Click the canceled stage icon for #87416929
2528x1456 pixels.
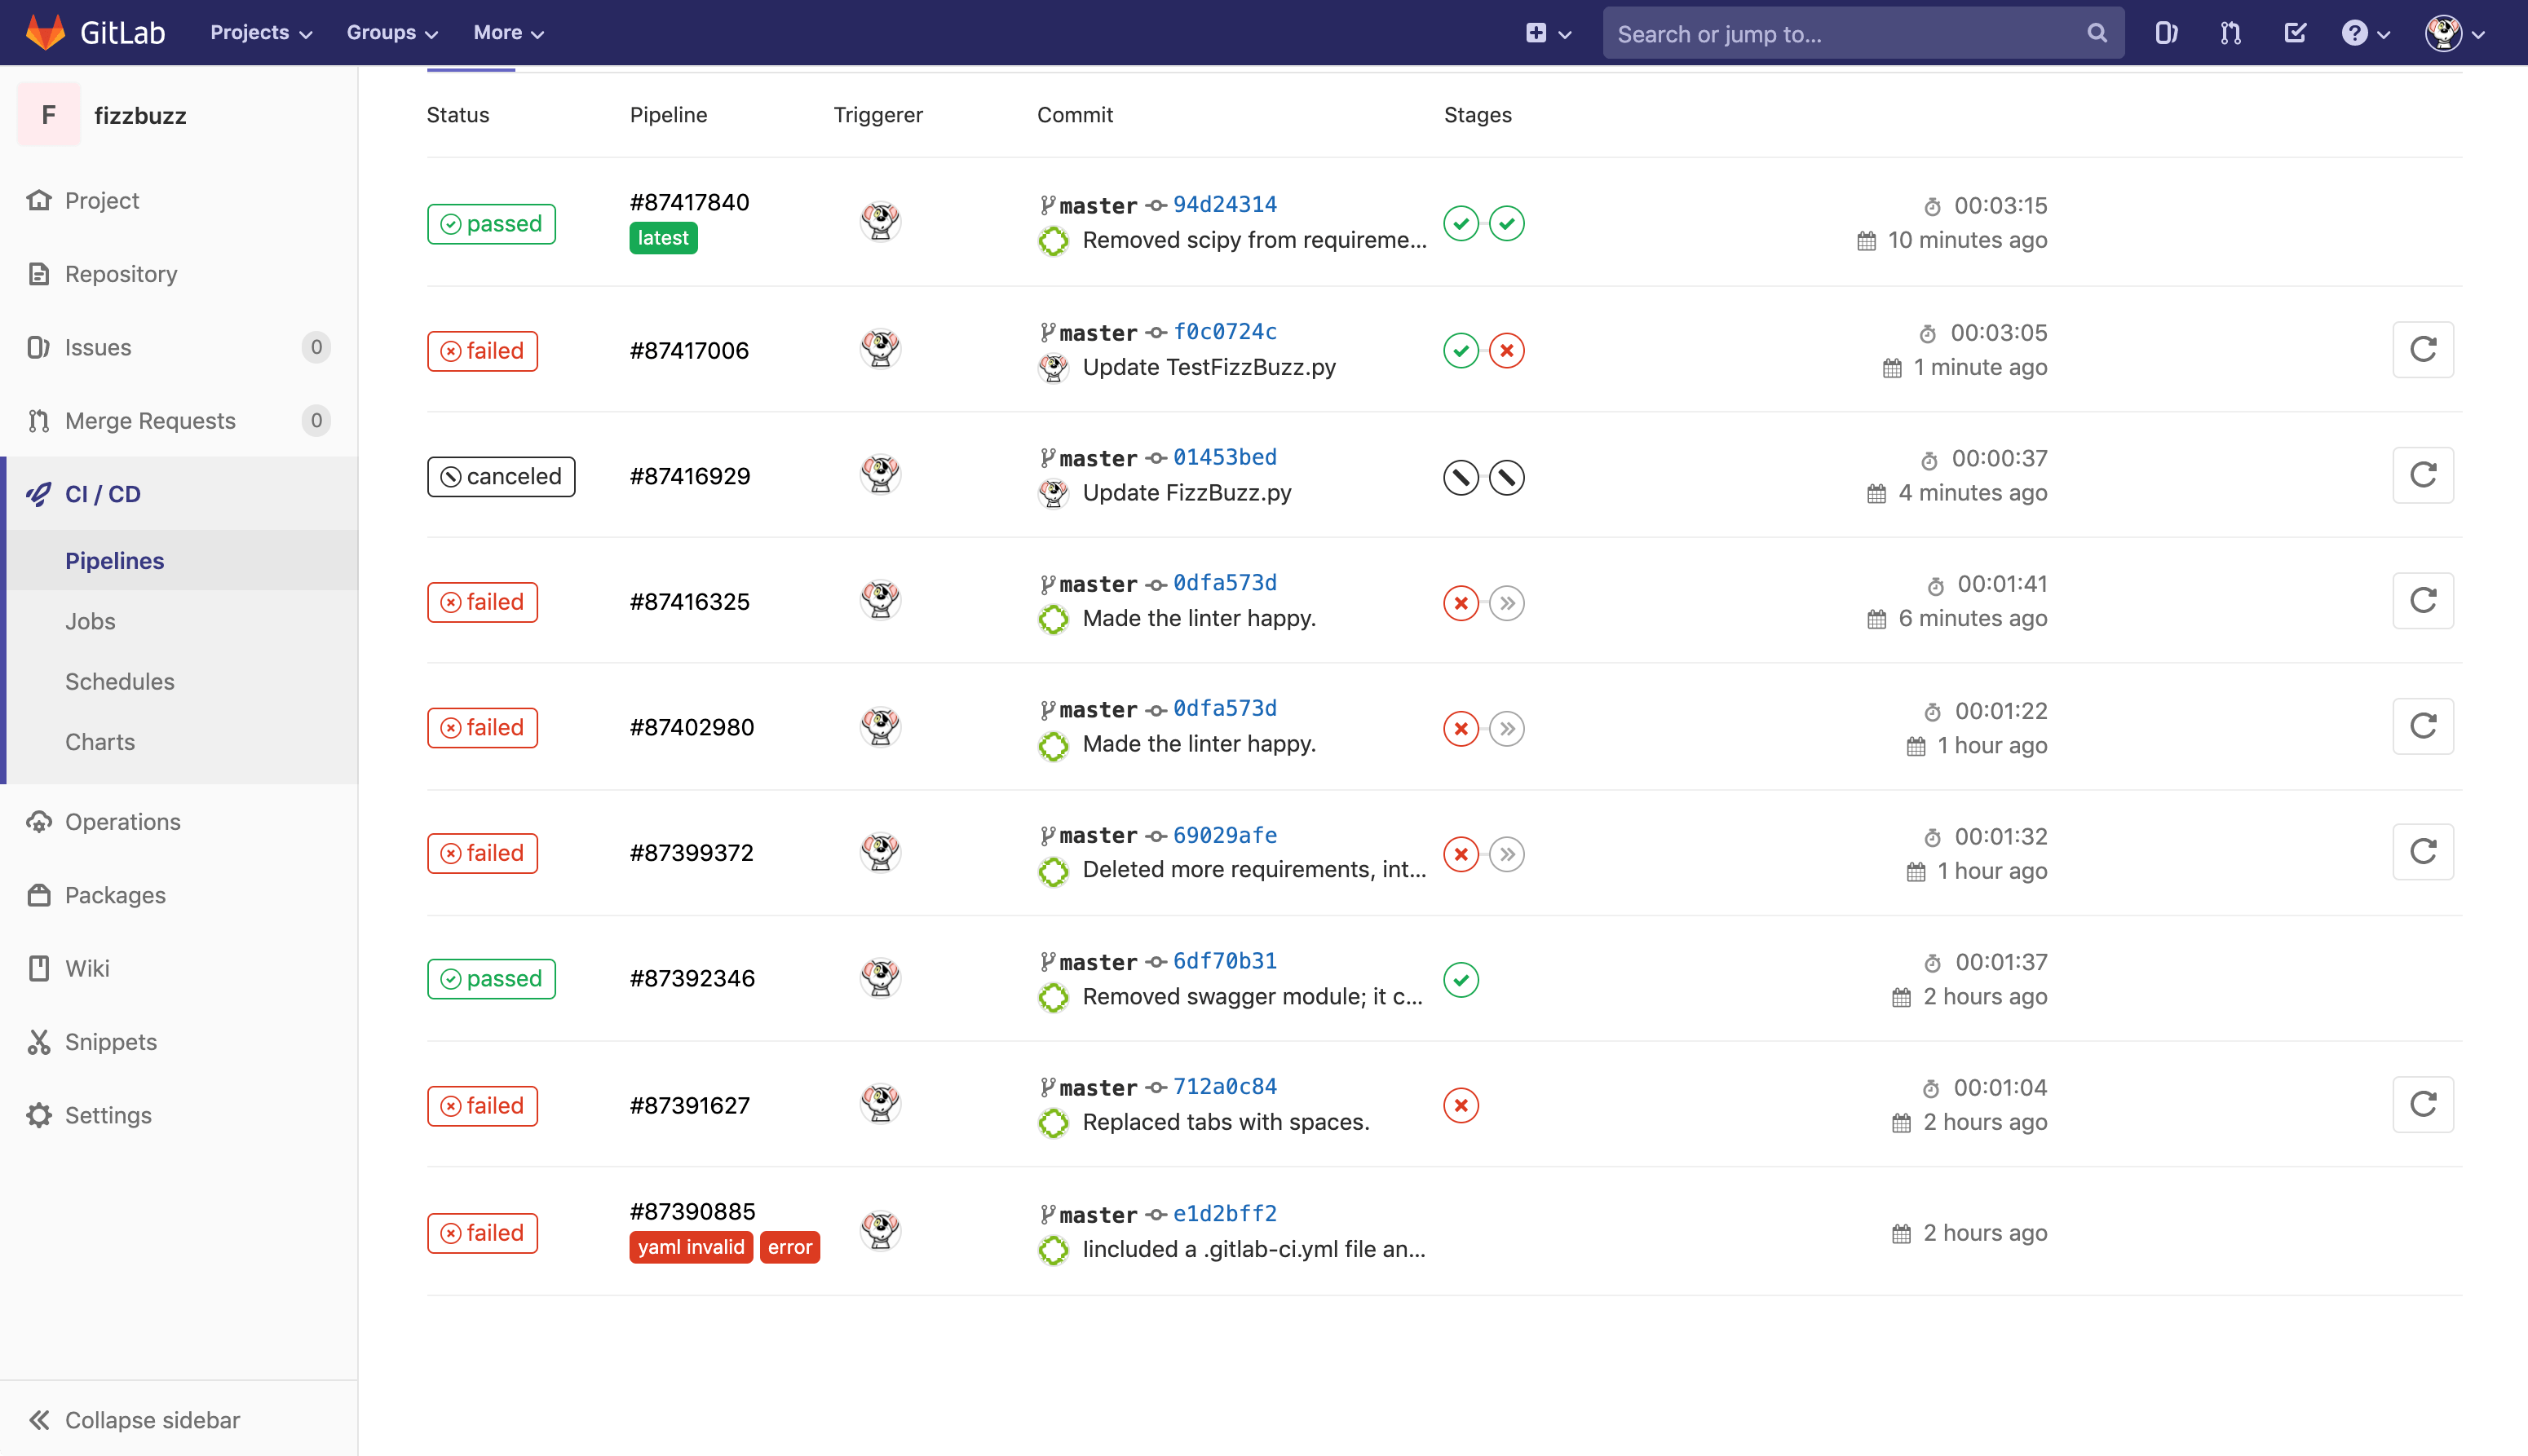[1461, 477]
